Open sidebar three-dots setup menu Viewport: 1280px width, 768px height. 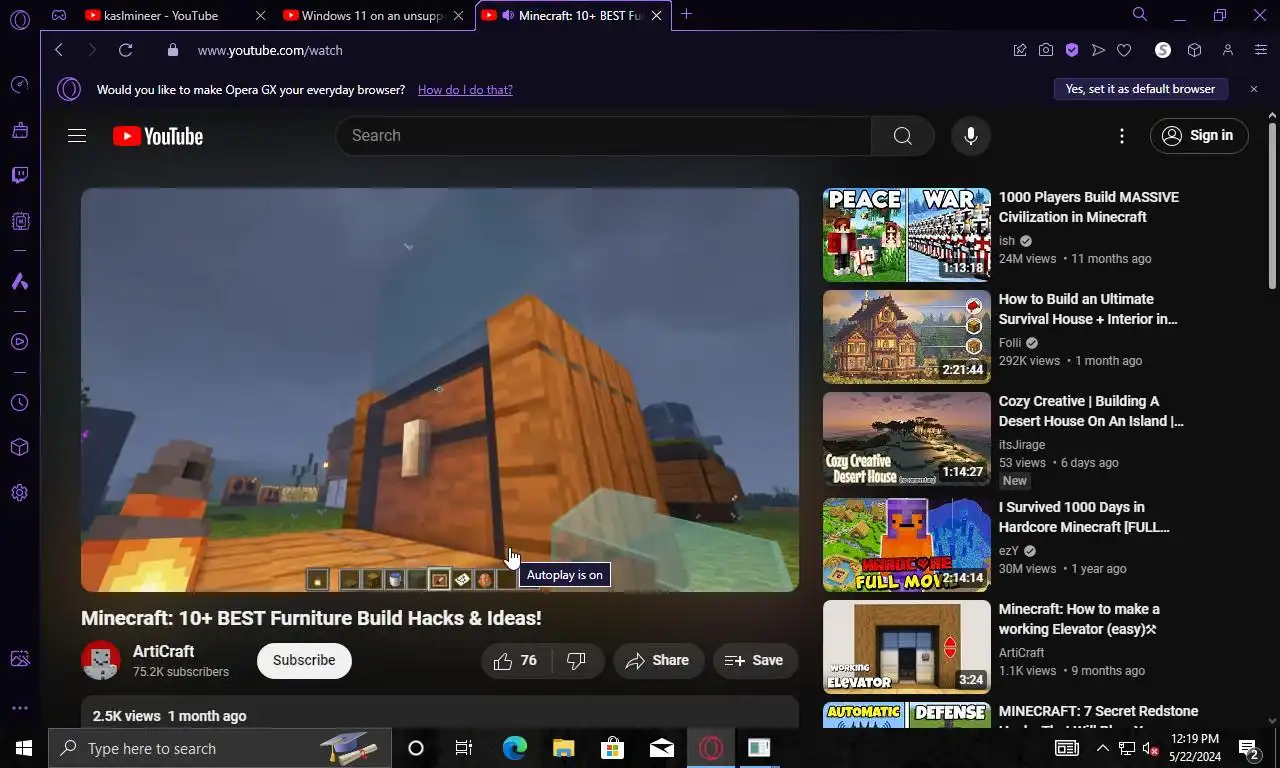click(x=20, y=708)
